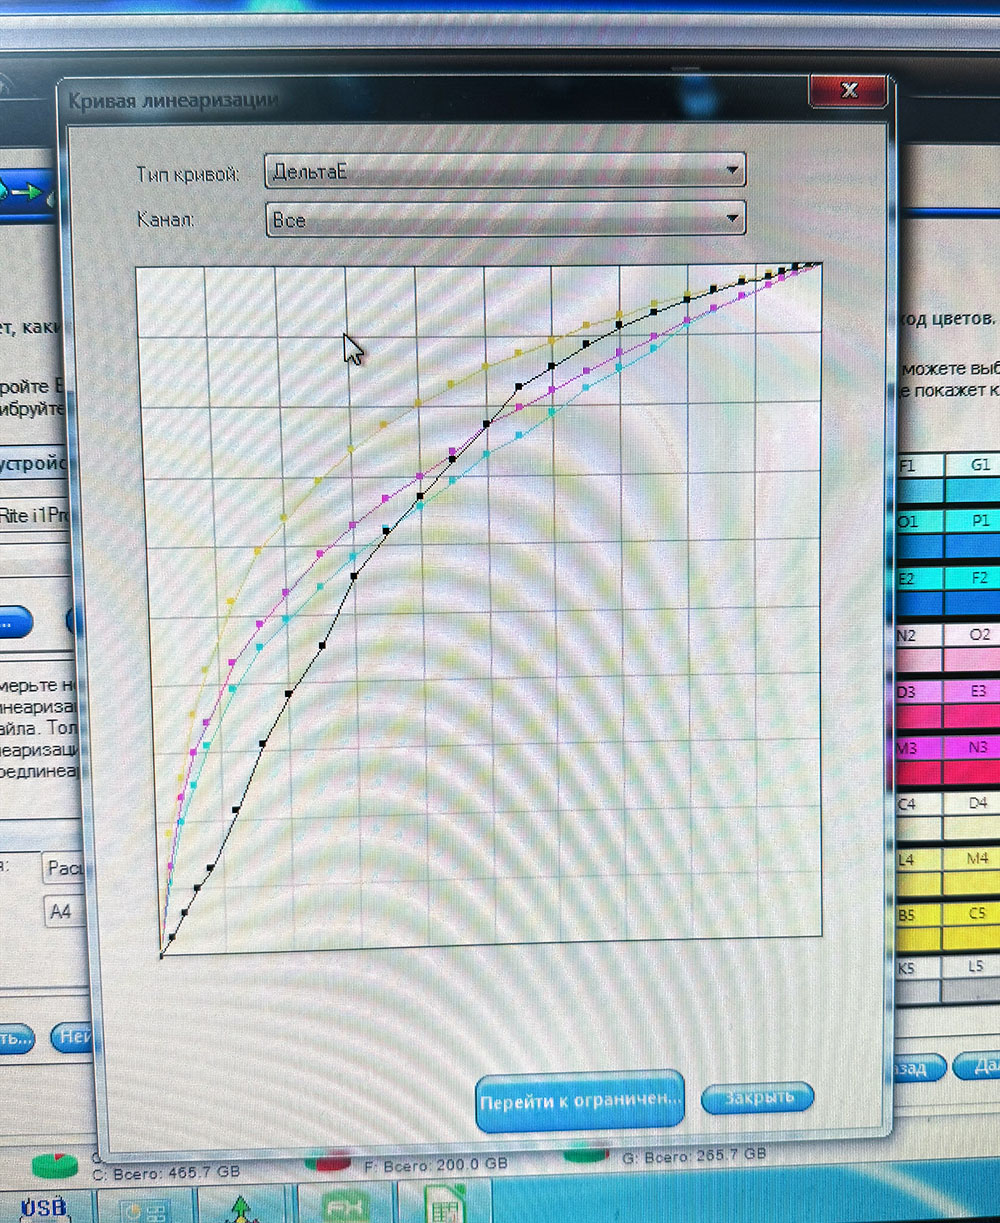Screen dimensions: 1000x1223
Task: Click the Rite i1Pro device field in background window
Action: 36,516
